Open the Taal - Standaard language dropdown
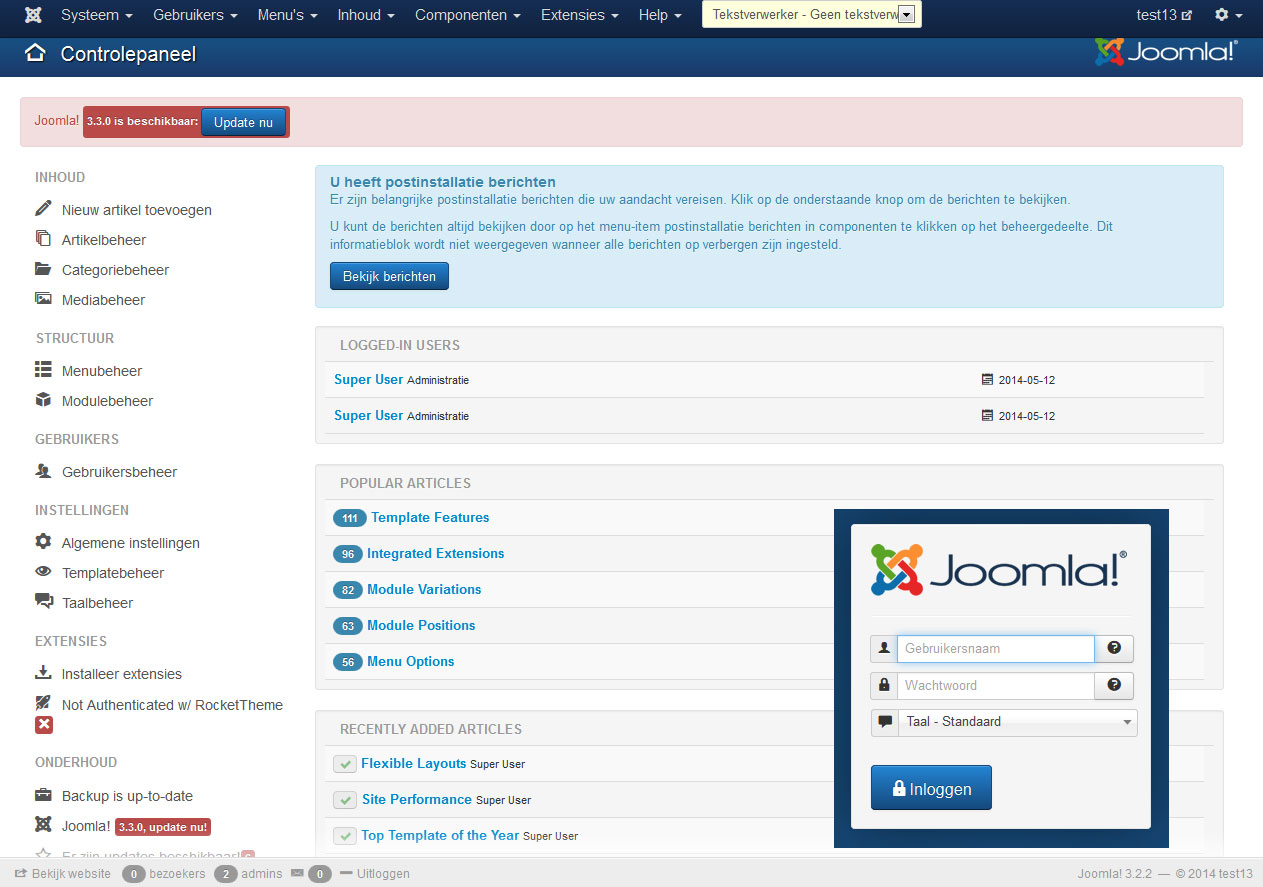Viewport: 1263px width, 887px height. [x=1017, y=722]
